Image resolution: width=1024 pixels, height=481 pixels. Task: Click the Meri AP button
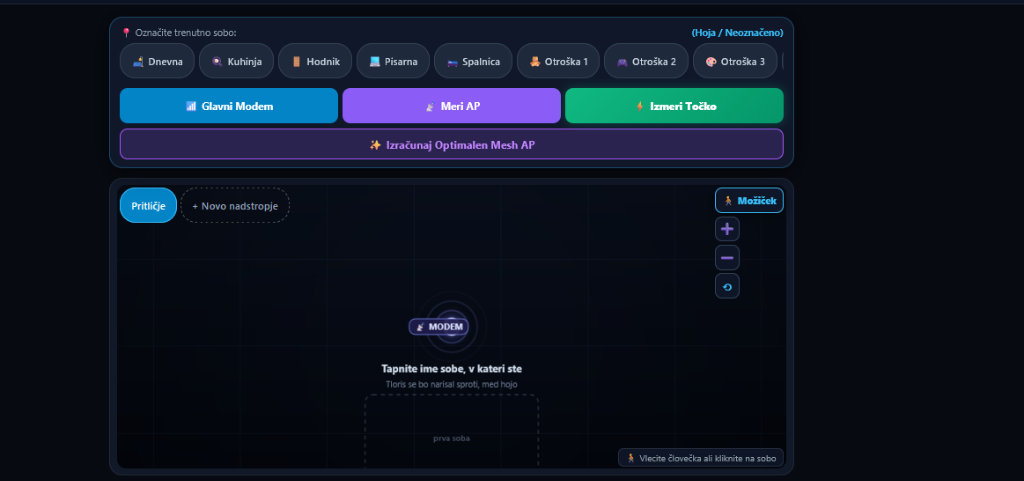tap(451, 106)
